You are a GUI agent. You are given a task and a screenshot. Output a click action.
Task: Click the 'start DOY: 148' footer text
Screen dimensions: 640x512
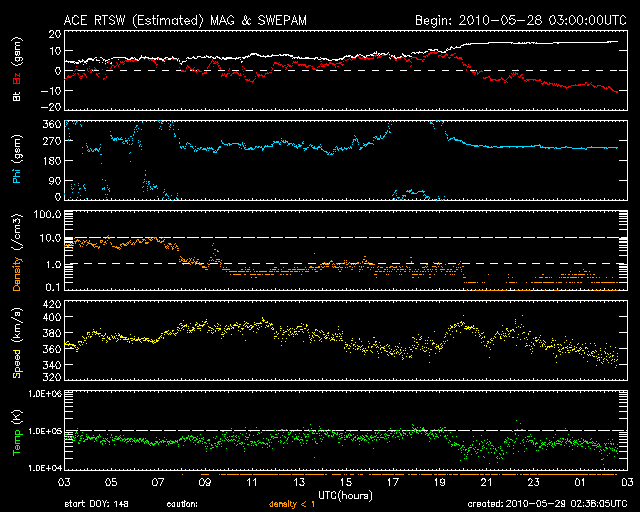[x=96, y=504]
